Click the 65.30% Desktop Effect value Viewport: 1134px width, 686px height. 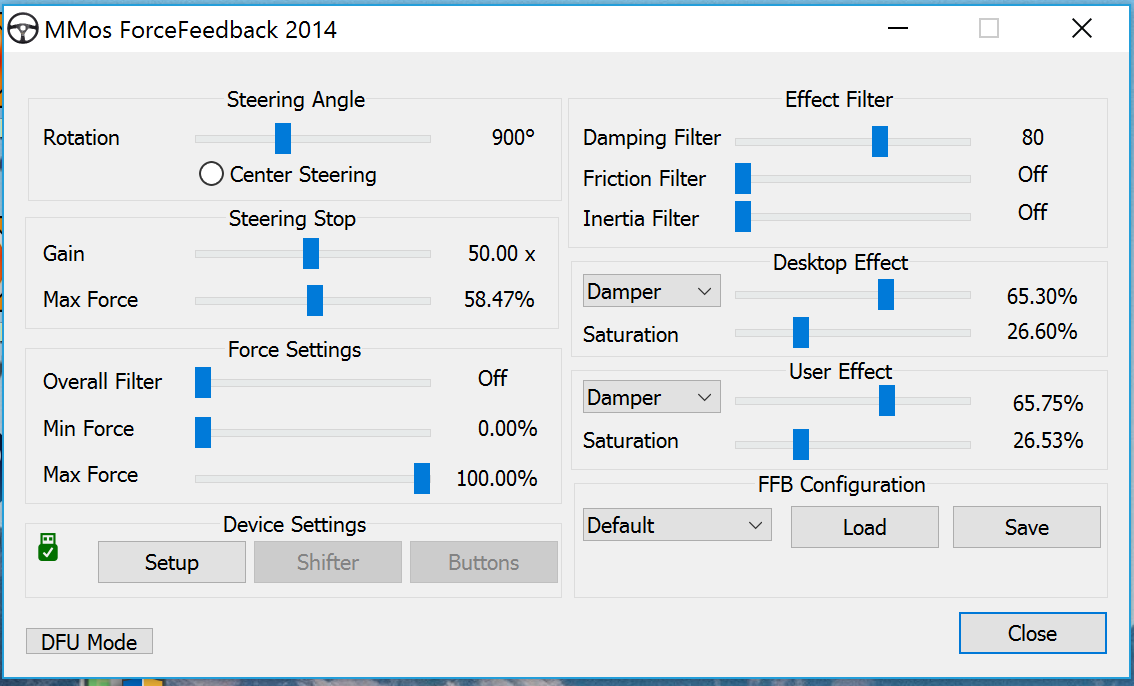click(1042, 296)
